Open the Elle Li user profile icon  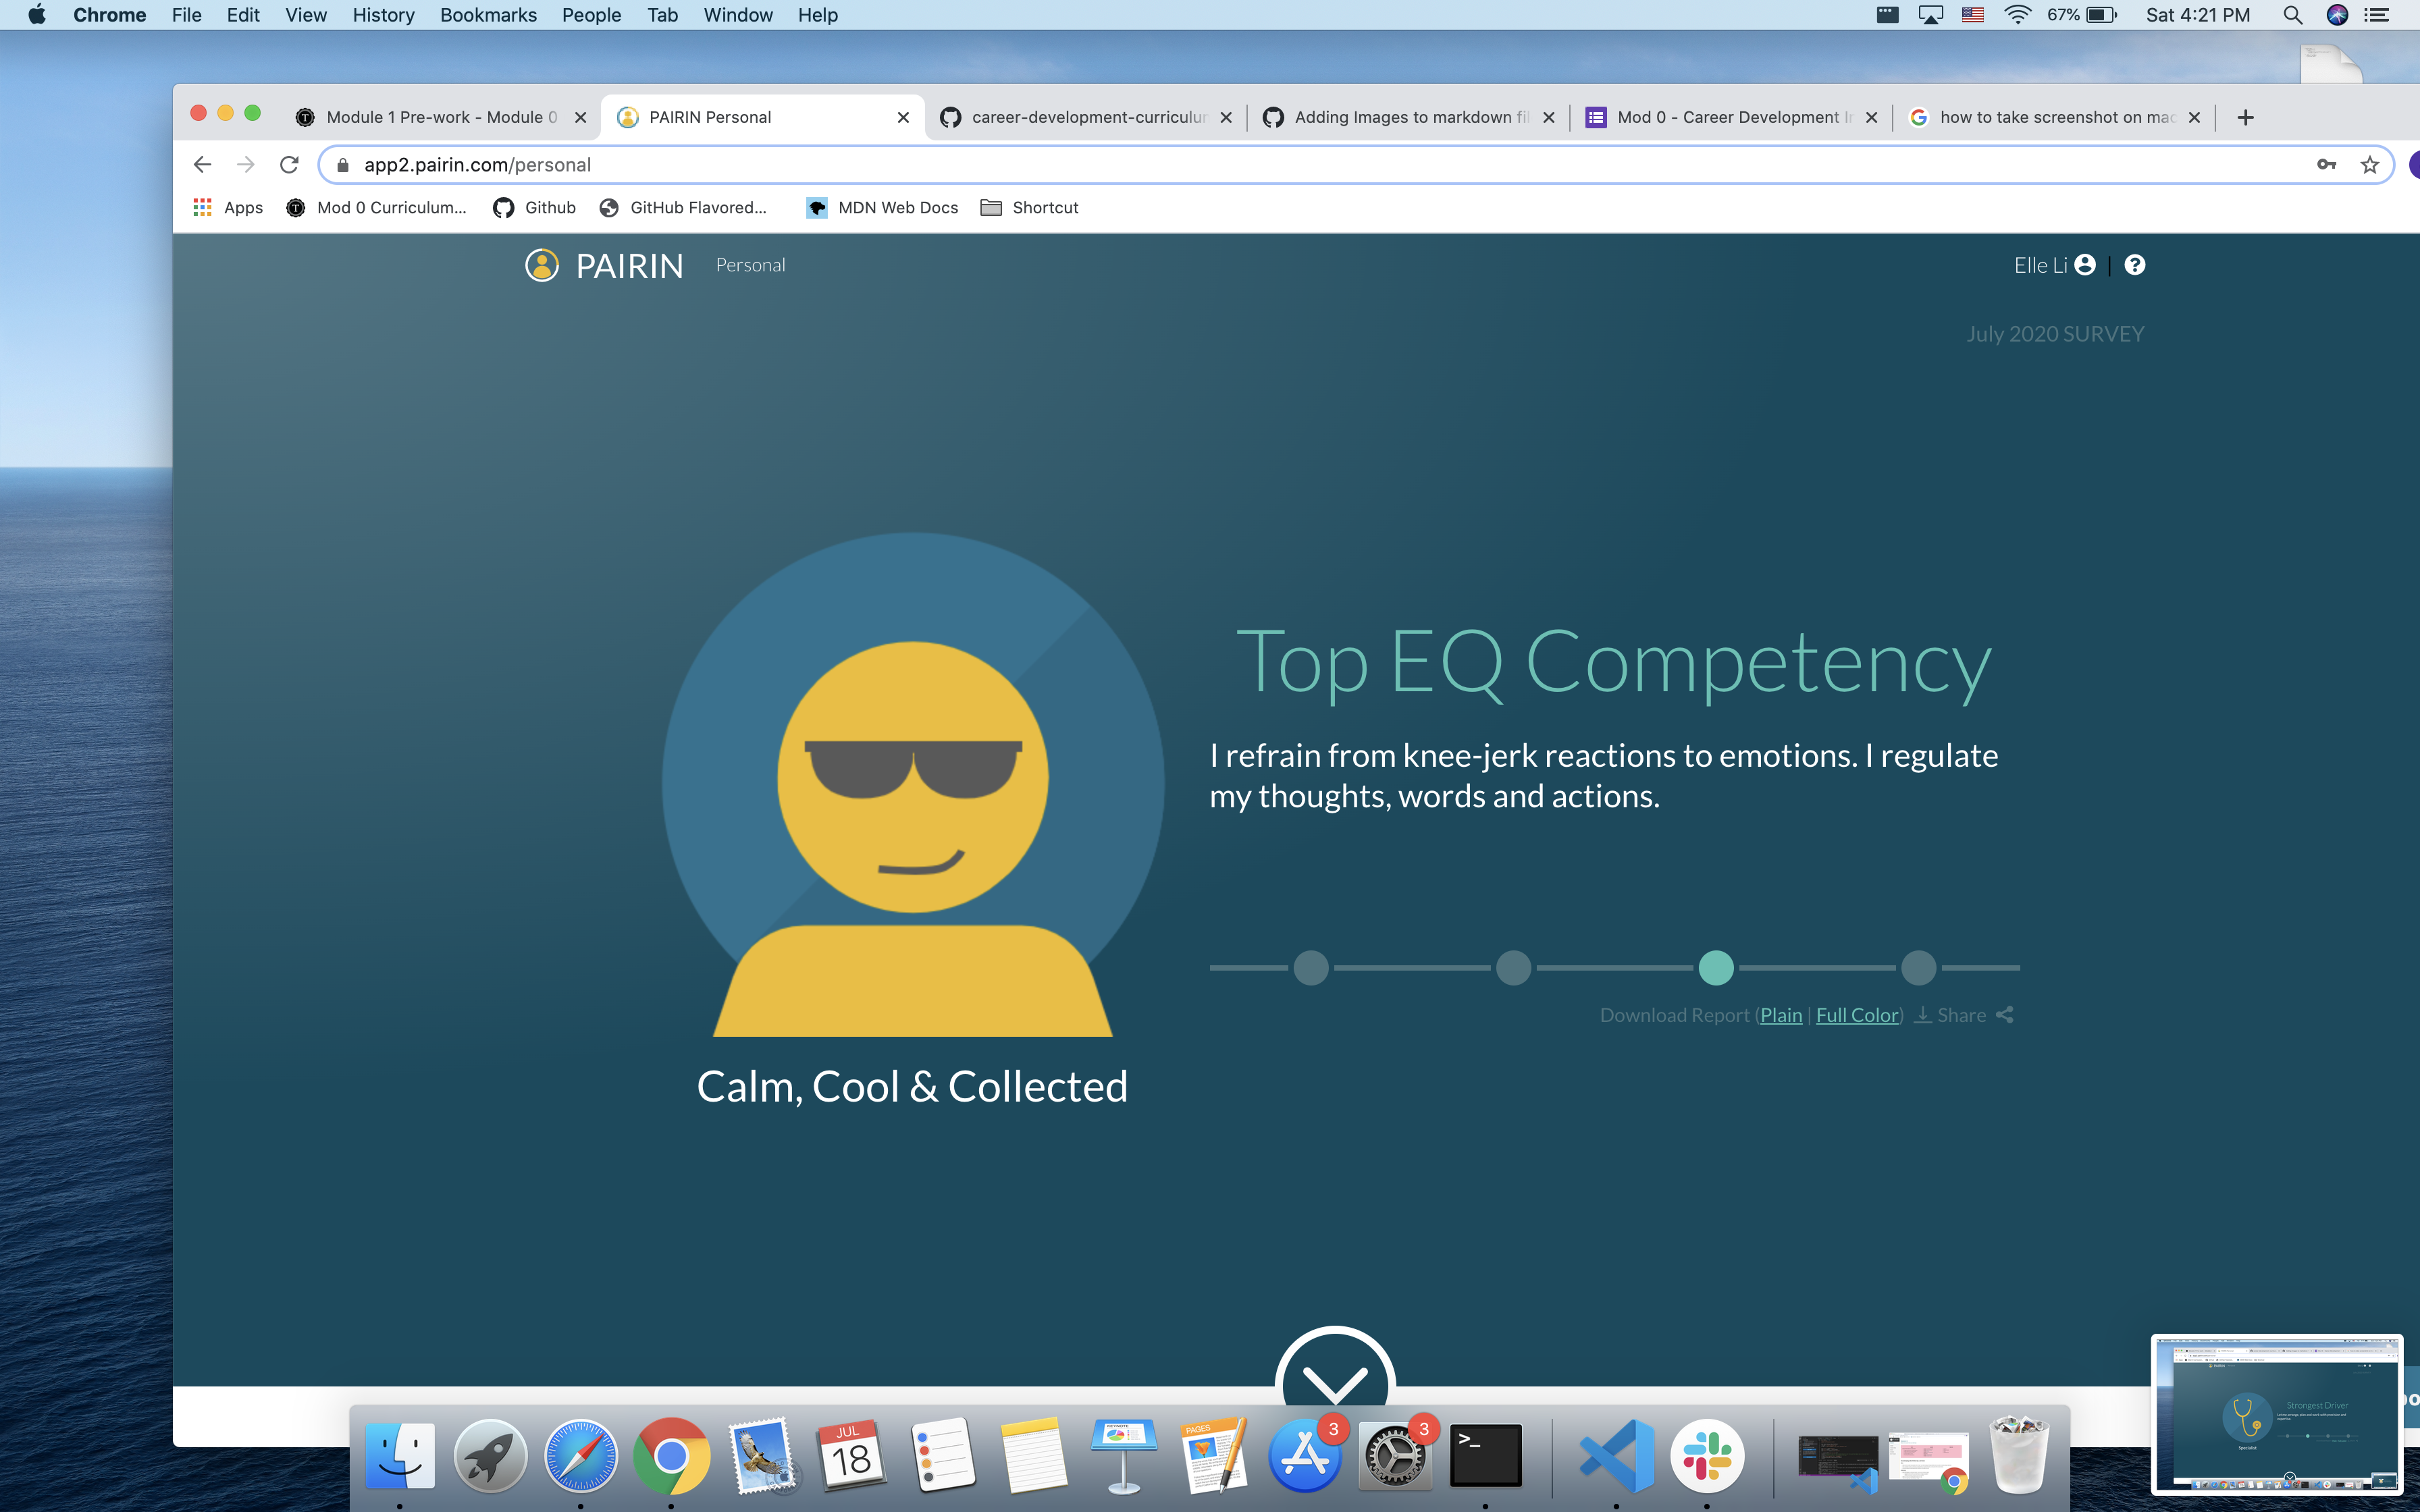(x=2085, y=265)
